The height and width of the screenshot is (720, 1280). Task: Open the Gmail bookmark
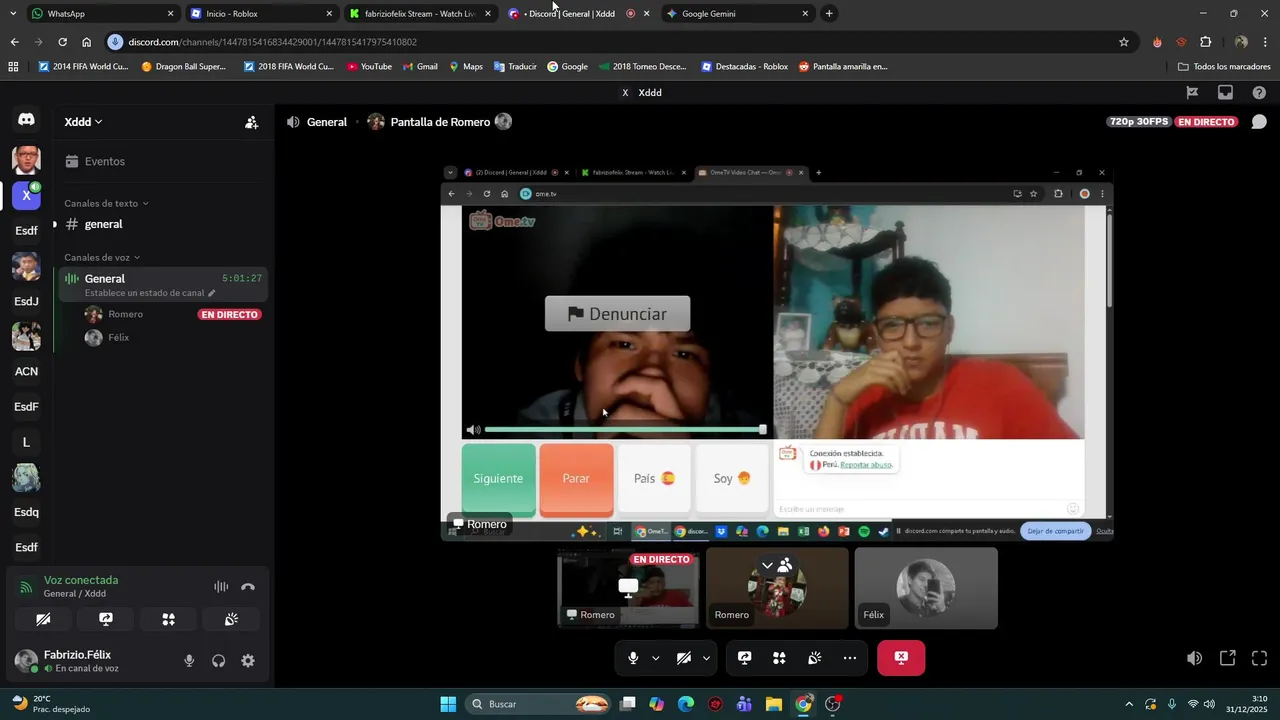tap(420, 67)
